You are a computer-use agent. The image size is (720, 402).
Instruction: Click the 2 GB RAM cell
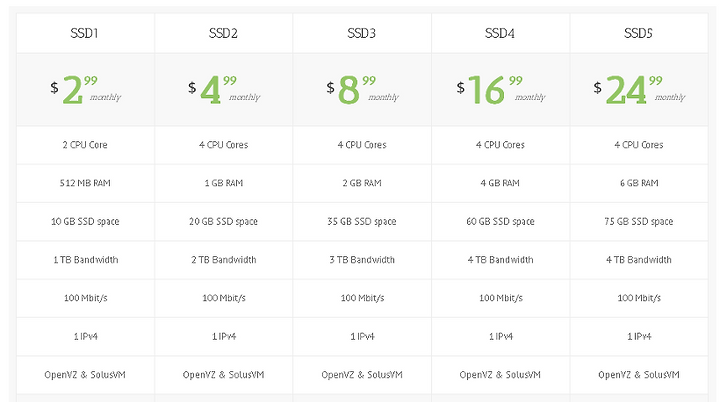[x=362, y=183]
